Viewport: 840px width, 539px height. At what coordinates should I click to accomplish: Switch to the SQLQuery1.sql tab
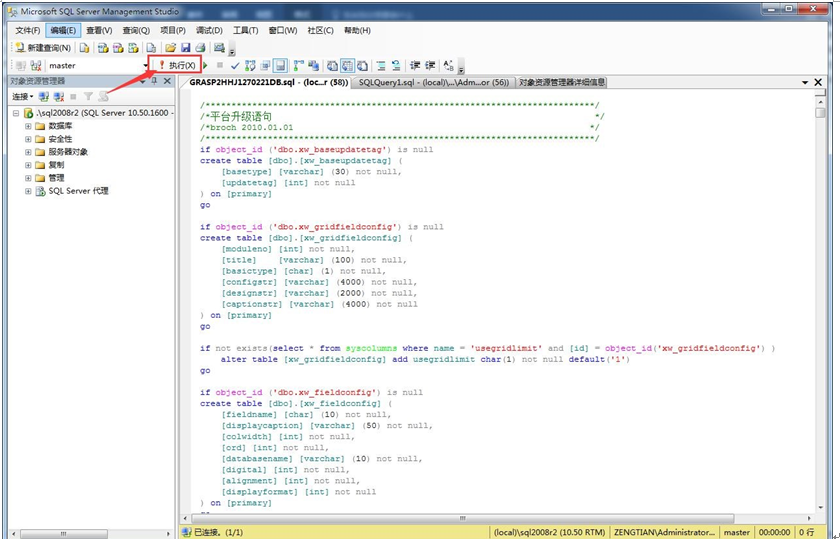[x=434, y=82]
